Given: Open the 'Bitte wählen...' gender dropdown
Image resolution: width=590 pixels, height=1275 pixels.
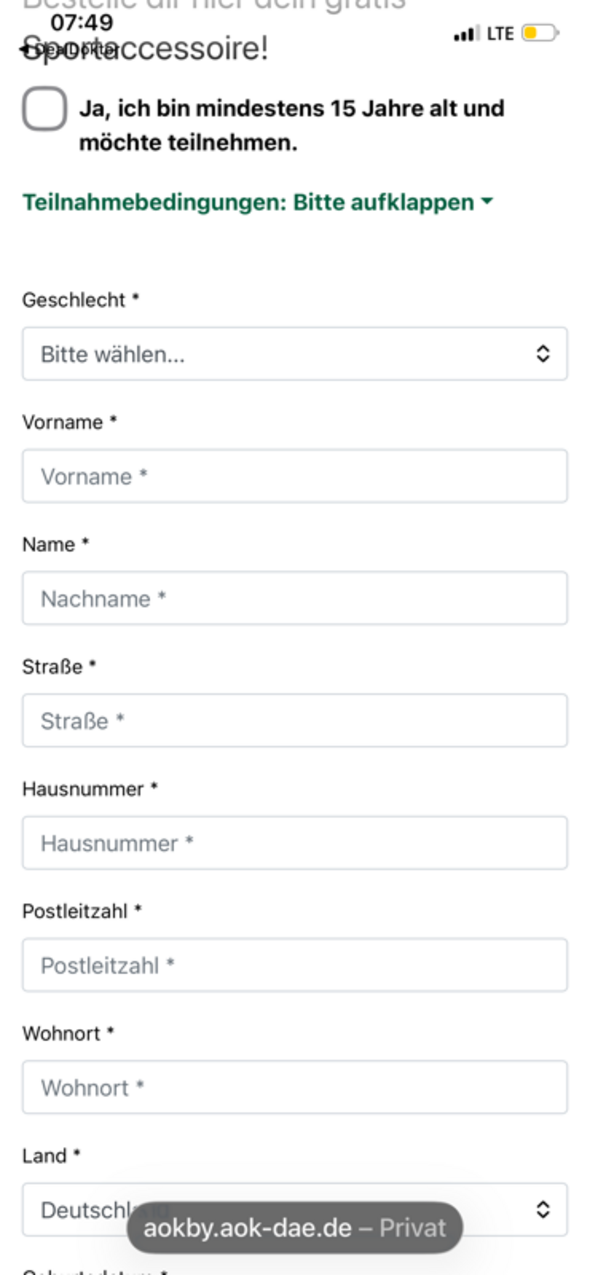Looking at the screenshot, I should pos(295,353).
